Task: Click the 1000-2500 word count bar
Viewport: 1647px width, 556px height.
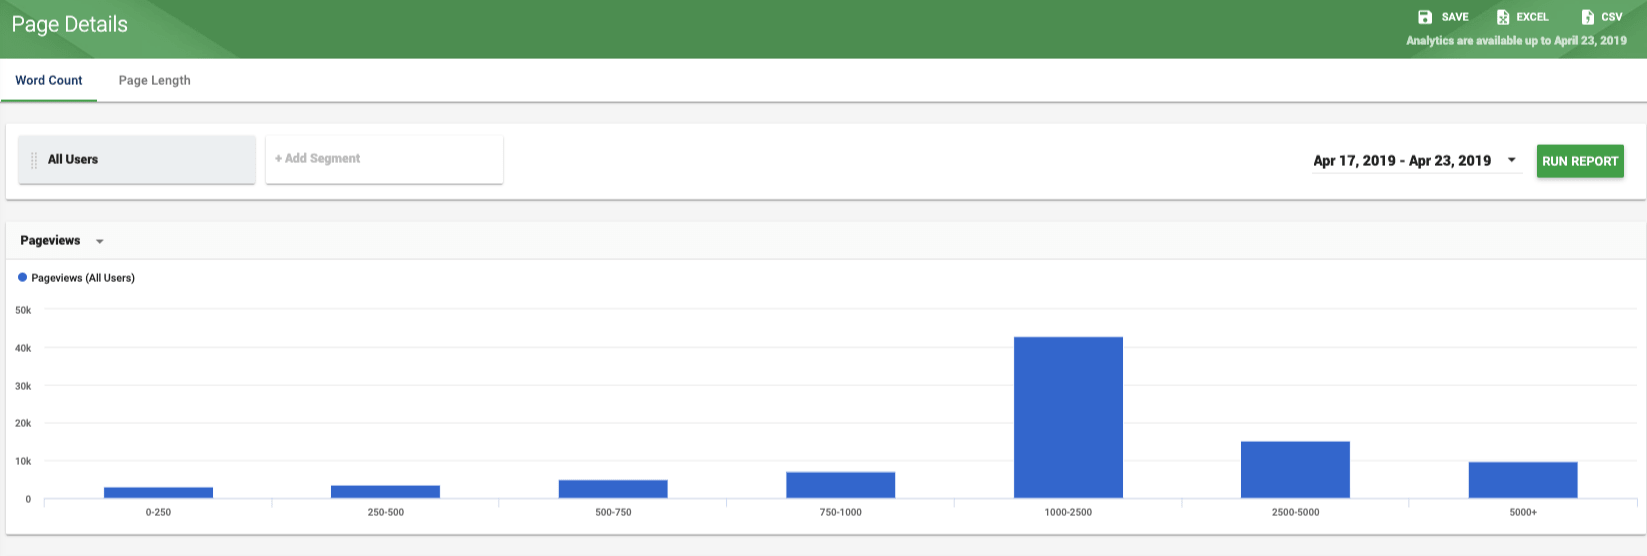Action: (1068, 418)
